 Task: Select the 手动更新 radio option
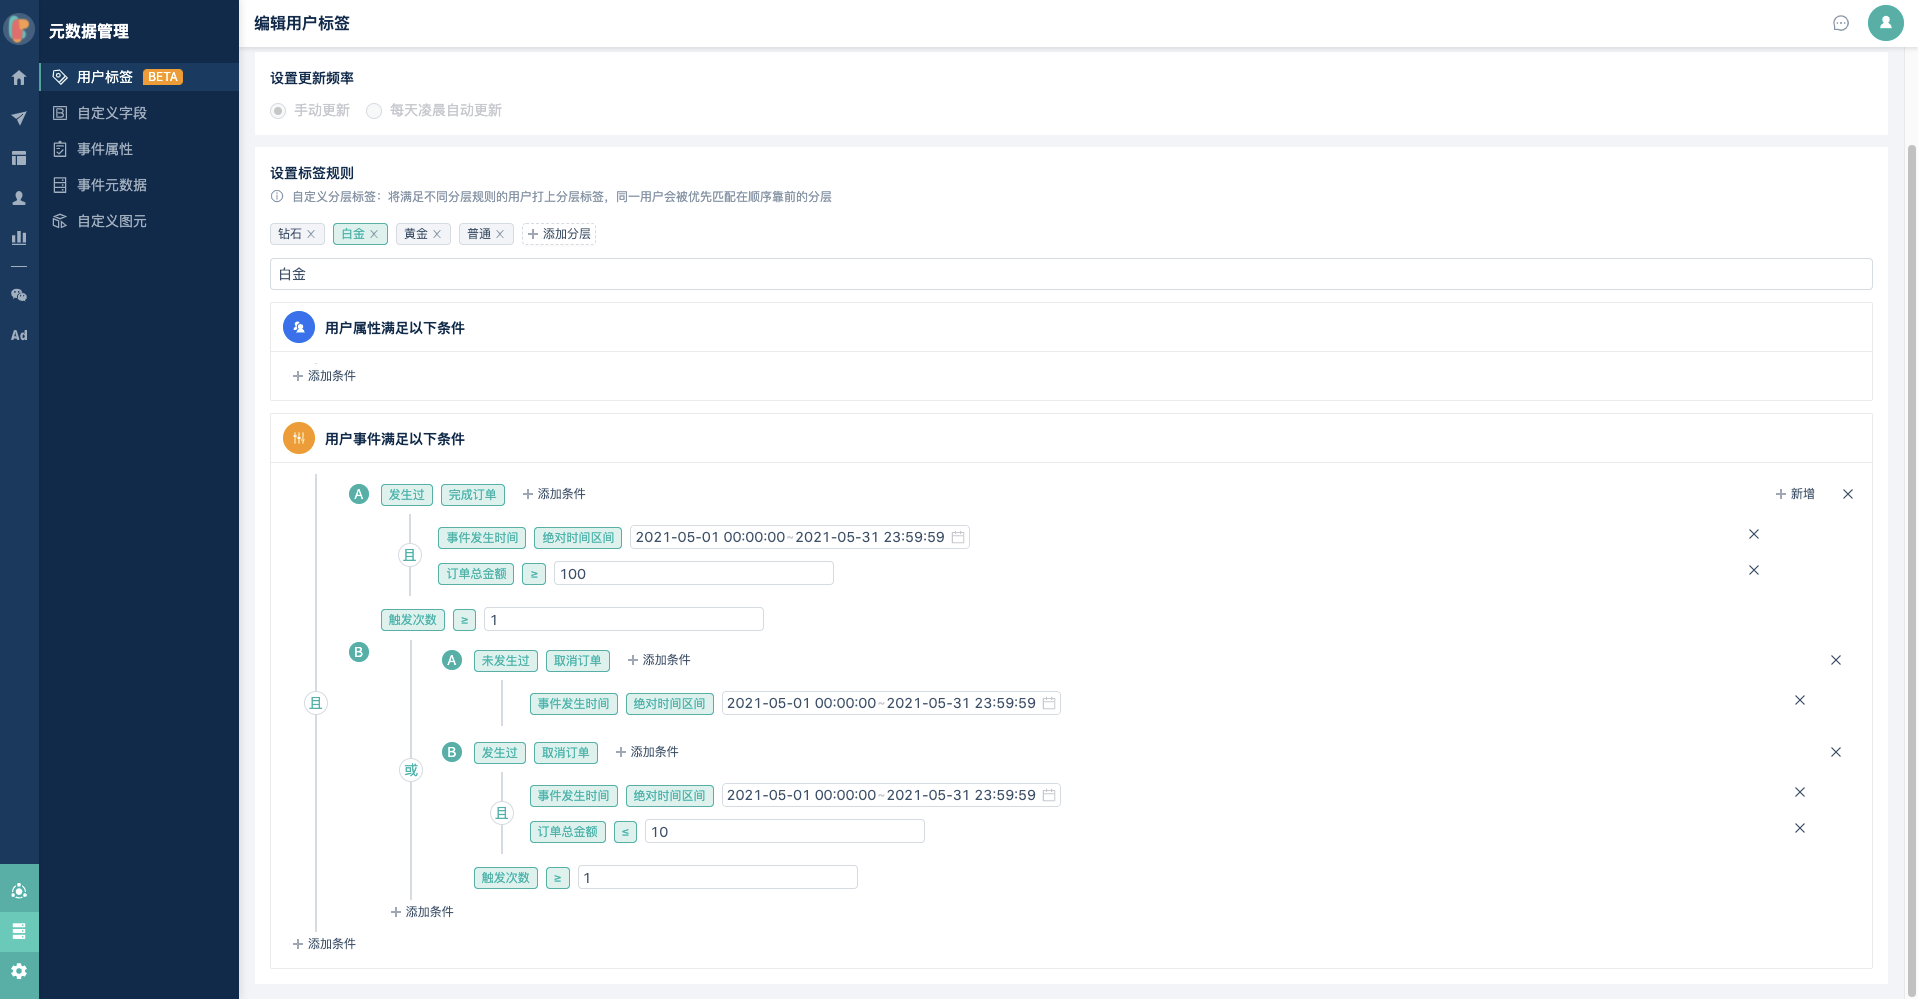(x=278, y=111)
